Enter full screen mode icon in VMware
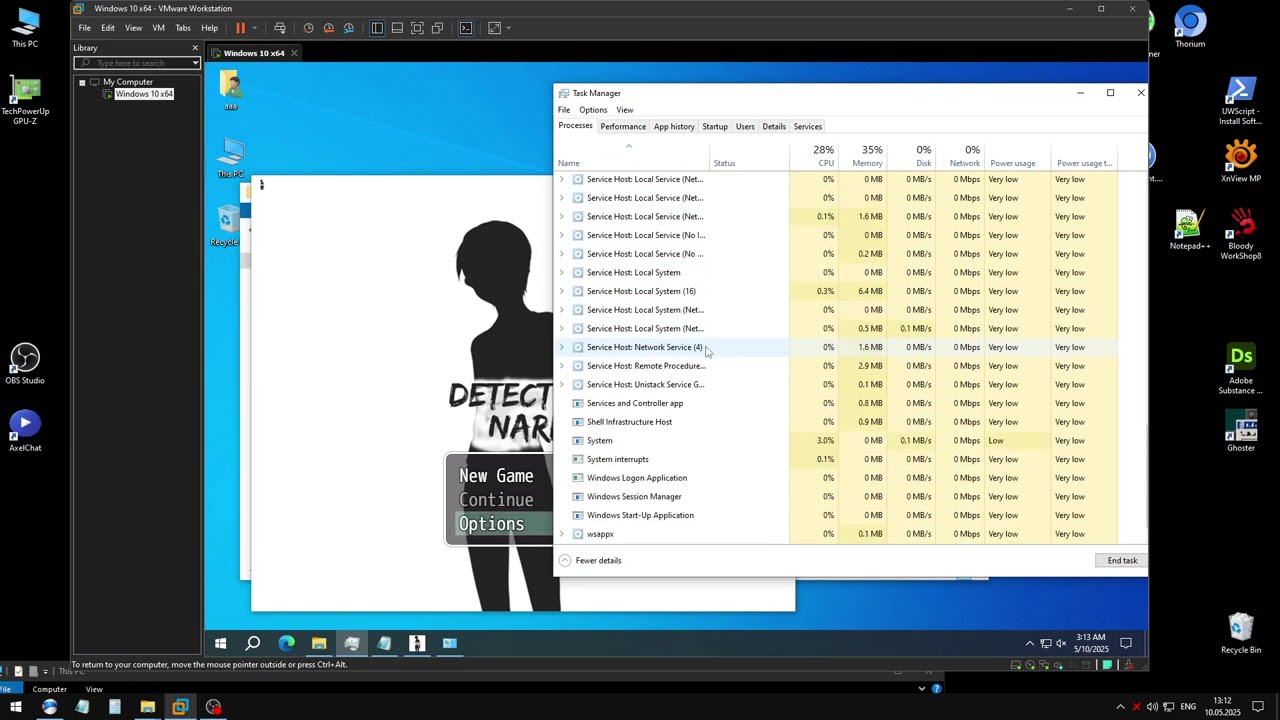The height and width of the screenshot is (720, 1280). click(417, 28)
